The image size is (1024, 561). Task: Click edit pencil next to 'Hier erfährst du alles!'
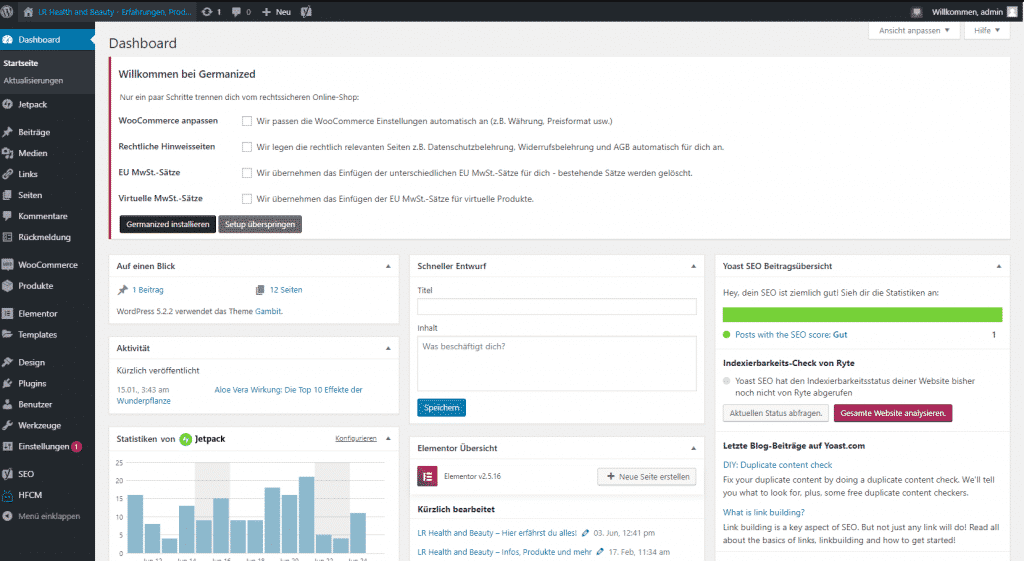[x=585, y=533]
